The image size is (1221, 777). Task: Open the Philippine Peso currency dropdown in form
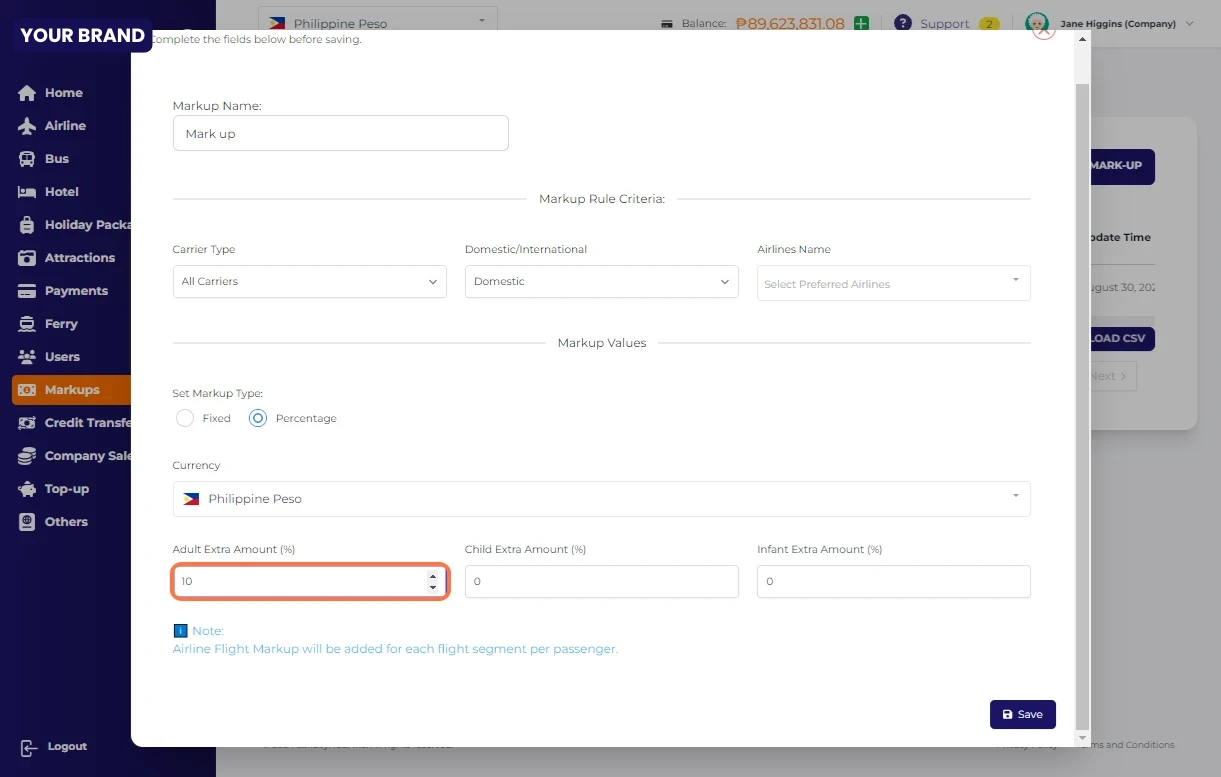point(601,499)
